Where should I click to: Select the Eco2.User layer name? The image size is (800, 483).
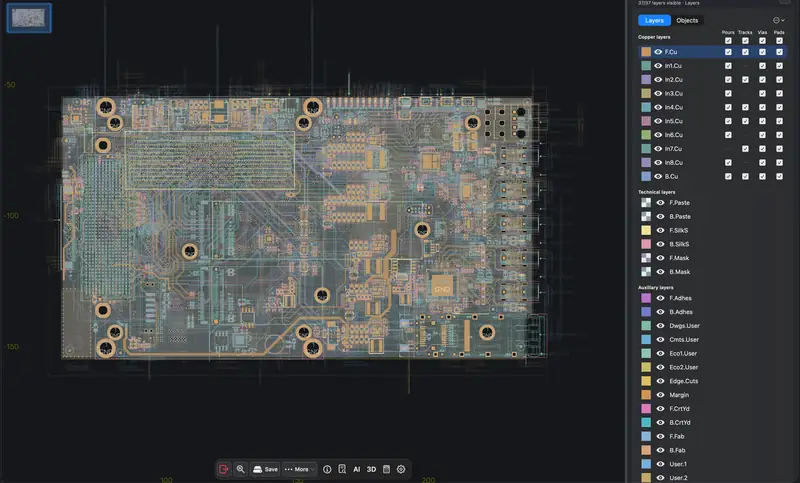pos(683,367)
